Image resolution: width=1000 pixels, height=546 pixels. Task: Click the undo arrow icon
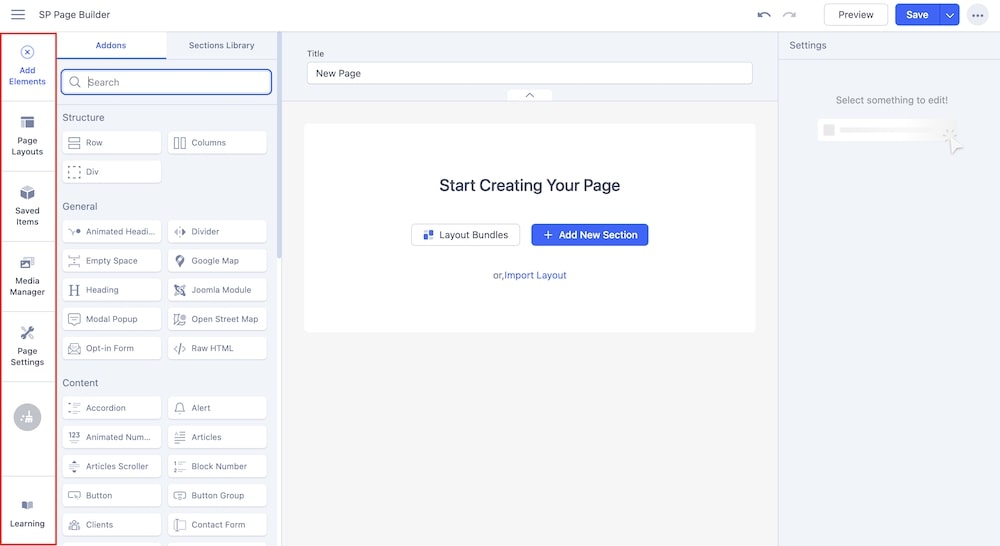pos(764,15)
